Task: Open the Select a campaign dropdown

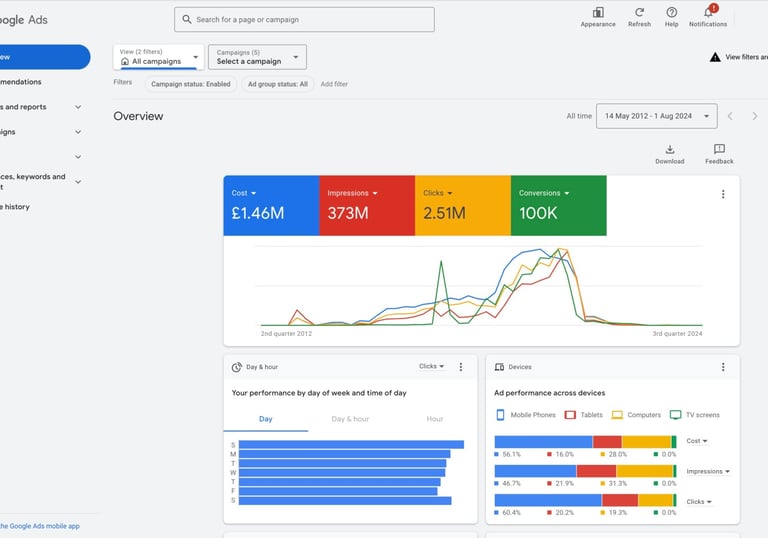Action: [x=257, y=57]
